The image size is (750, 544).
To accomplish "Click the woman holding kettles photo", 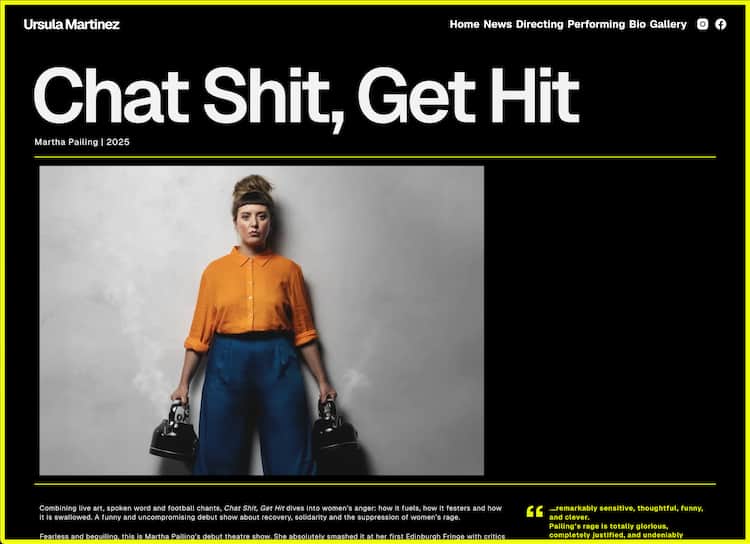I will (261, 320).
